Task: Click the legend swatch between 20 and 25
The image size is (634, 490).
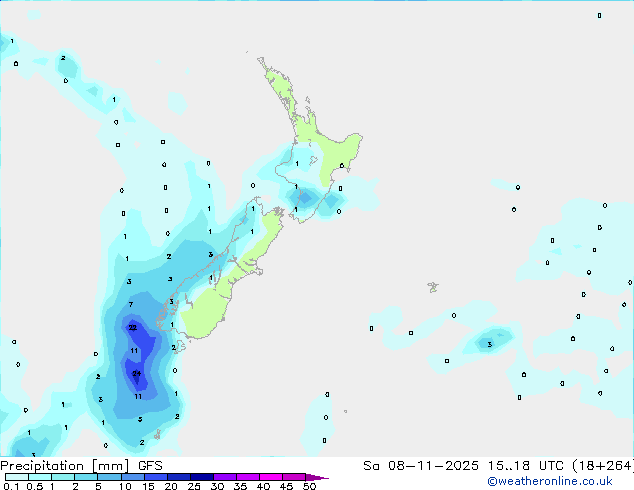Action: (x=178, y=477)
